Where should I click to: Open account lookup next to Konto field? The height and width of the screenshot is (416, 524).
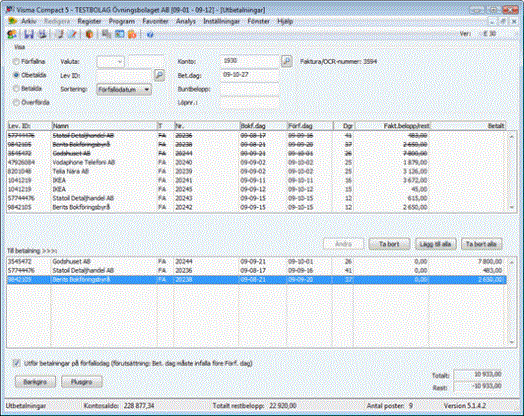coord(287,61)
